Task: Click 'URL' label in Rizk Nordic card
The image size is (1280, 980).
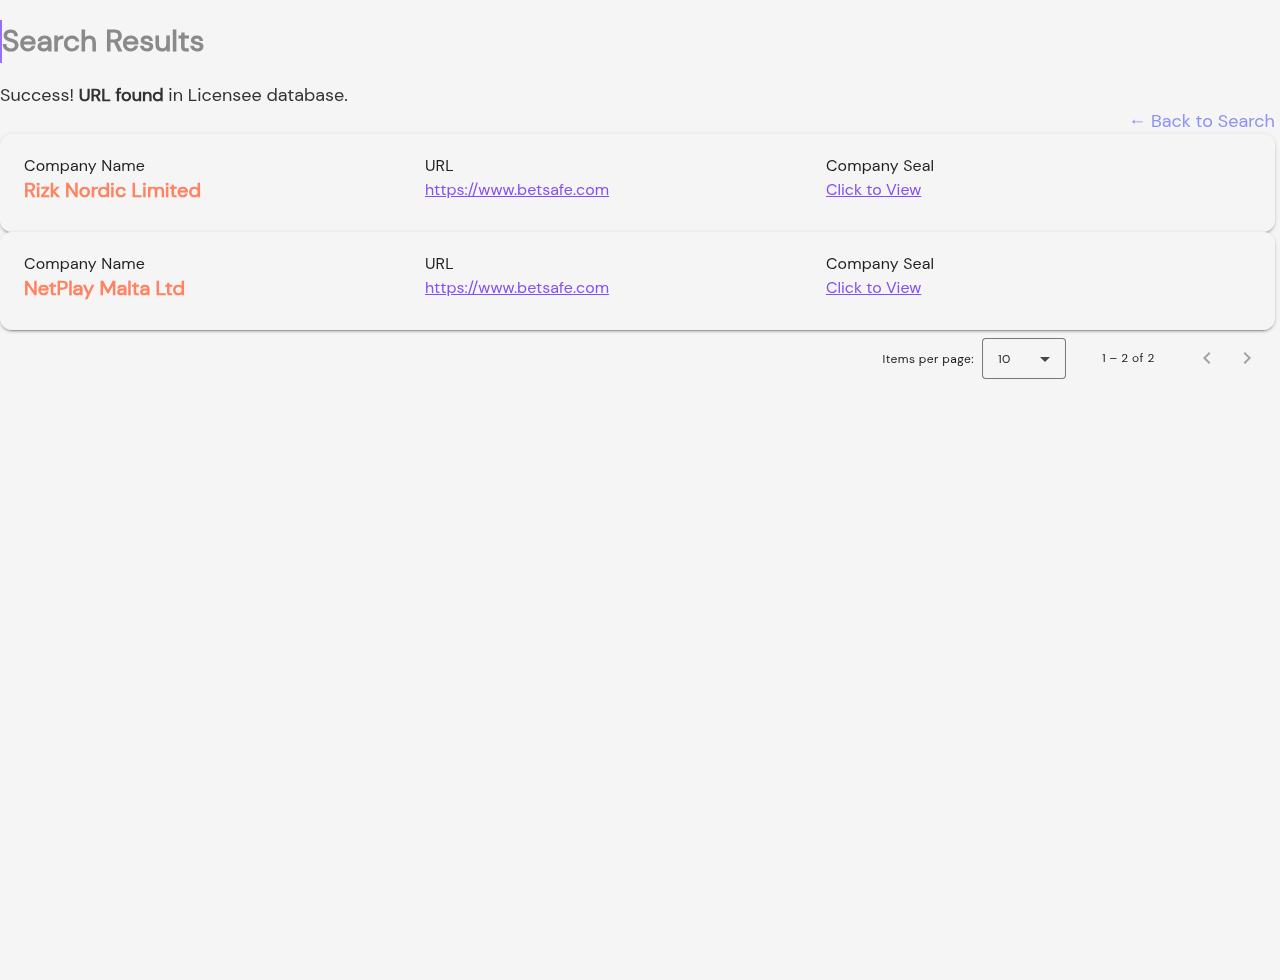Action: [439, 166]
